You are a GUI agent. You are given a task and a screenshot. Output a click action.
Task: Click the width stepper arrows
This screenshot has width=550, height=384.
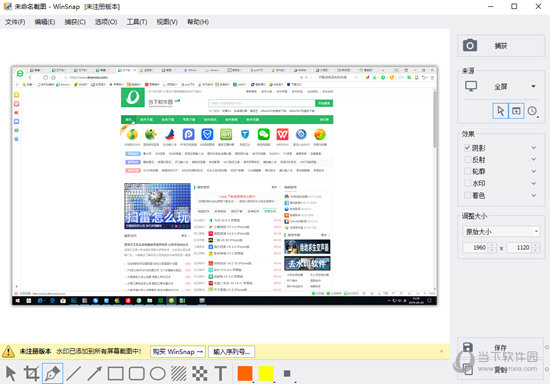coord(492,248)
